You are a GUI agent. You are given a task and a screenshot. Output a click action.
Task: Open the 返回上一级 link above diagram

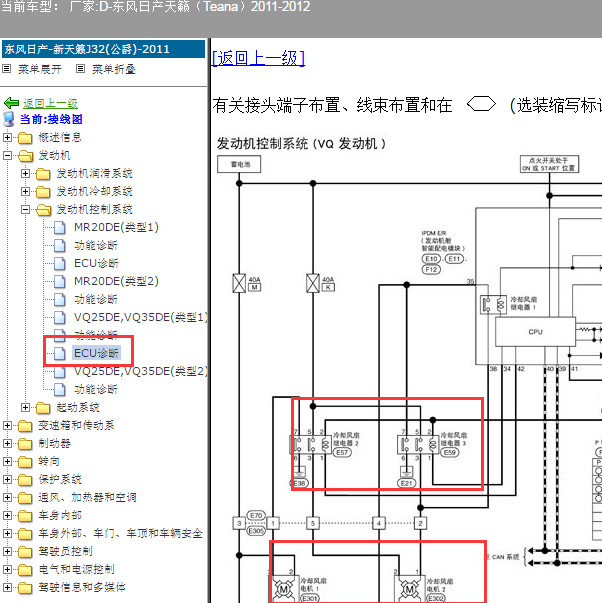pyautogui.click(x=258, y=59)
